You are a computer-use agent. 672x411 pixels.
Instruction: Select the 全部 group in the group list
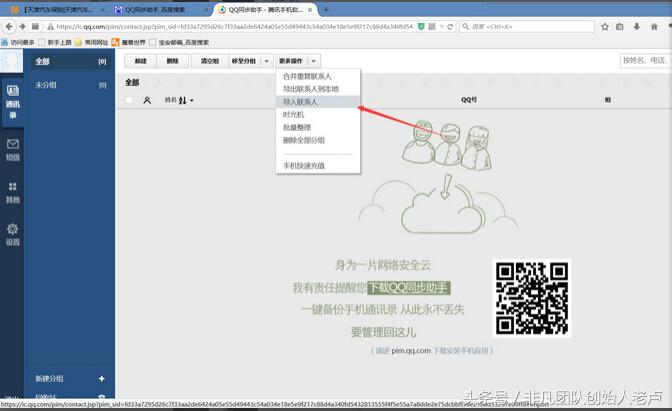[x=71, y=61]
